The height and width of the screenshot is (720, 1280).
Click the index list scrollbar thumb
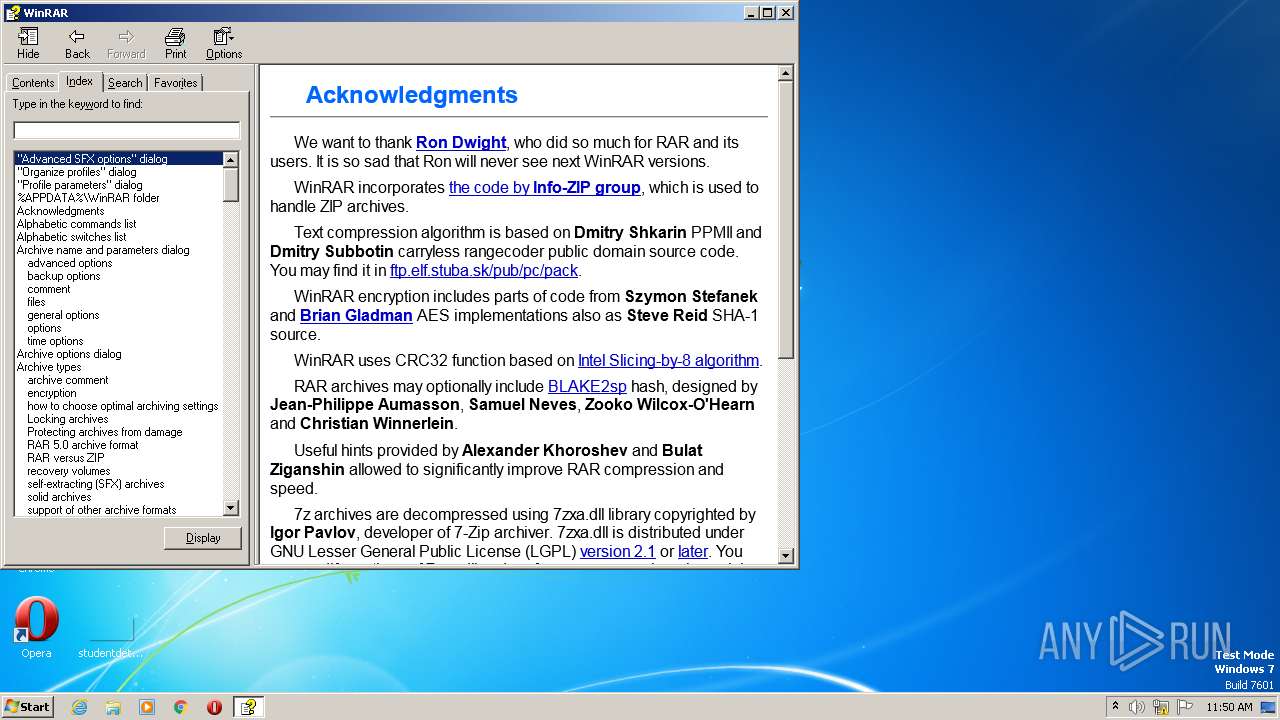click(231, 184)
